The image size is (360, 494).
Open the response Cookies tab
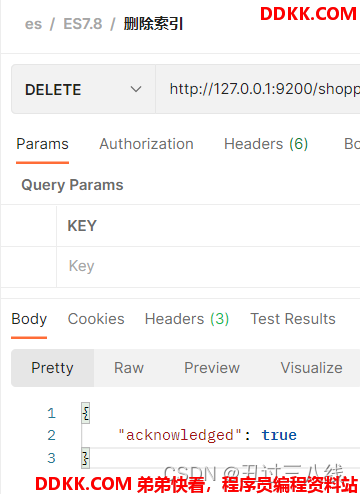click(x=96, y=319)
